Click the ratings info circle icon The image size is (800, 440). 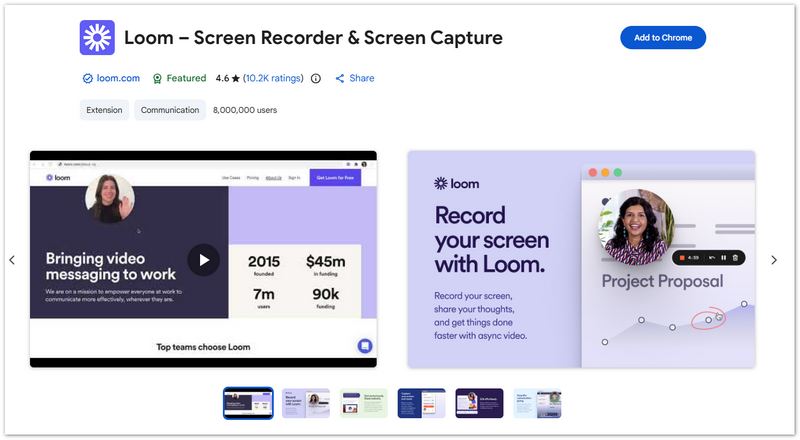316,78
